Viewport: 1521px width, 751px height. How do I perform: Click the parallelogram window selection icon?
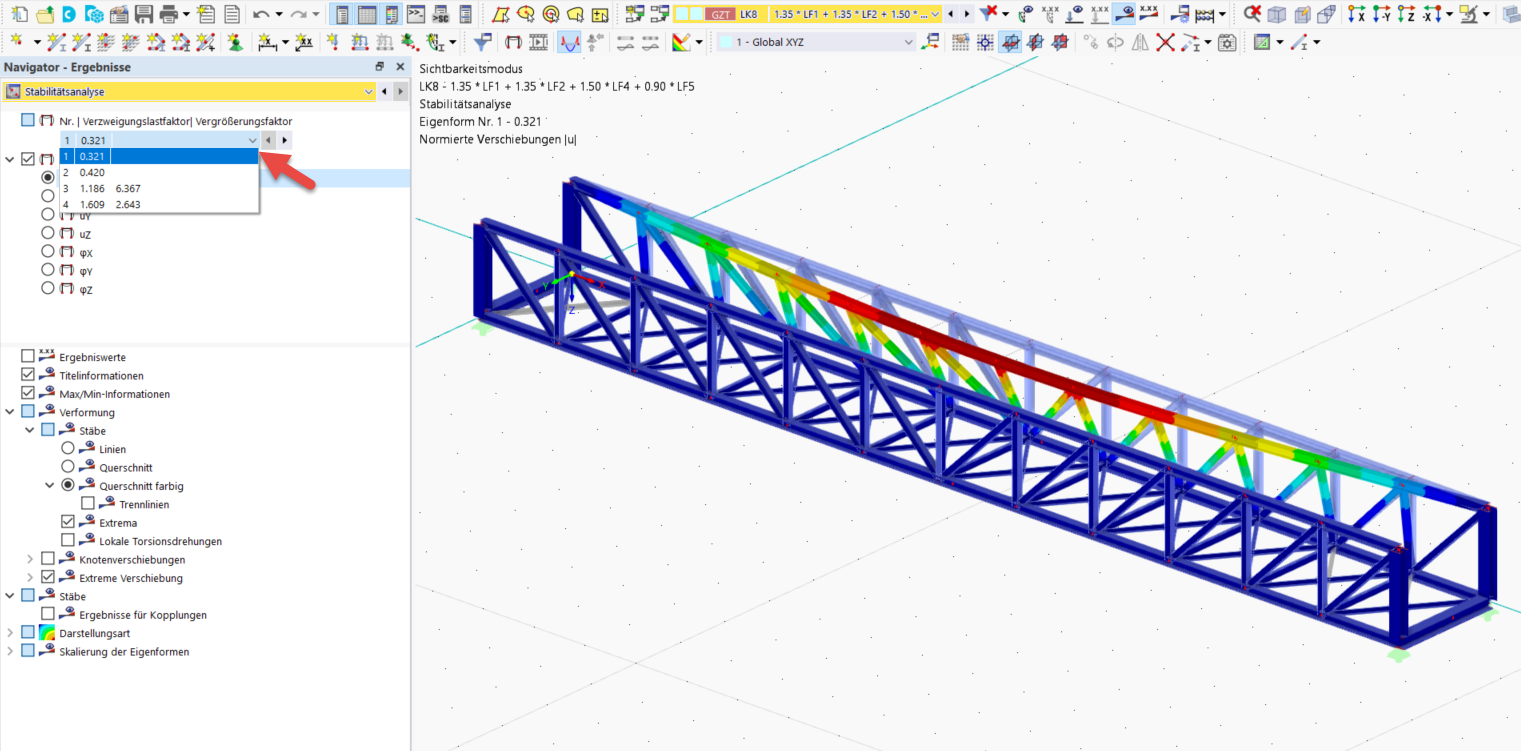(x=501, y=14)
